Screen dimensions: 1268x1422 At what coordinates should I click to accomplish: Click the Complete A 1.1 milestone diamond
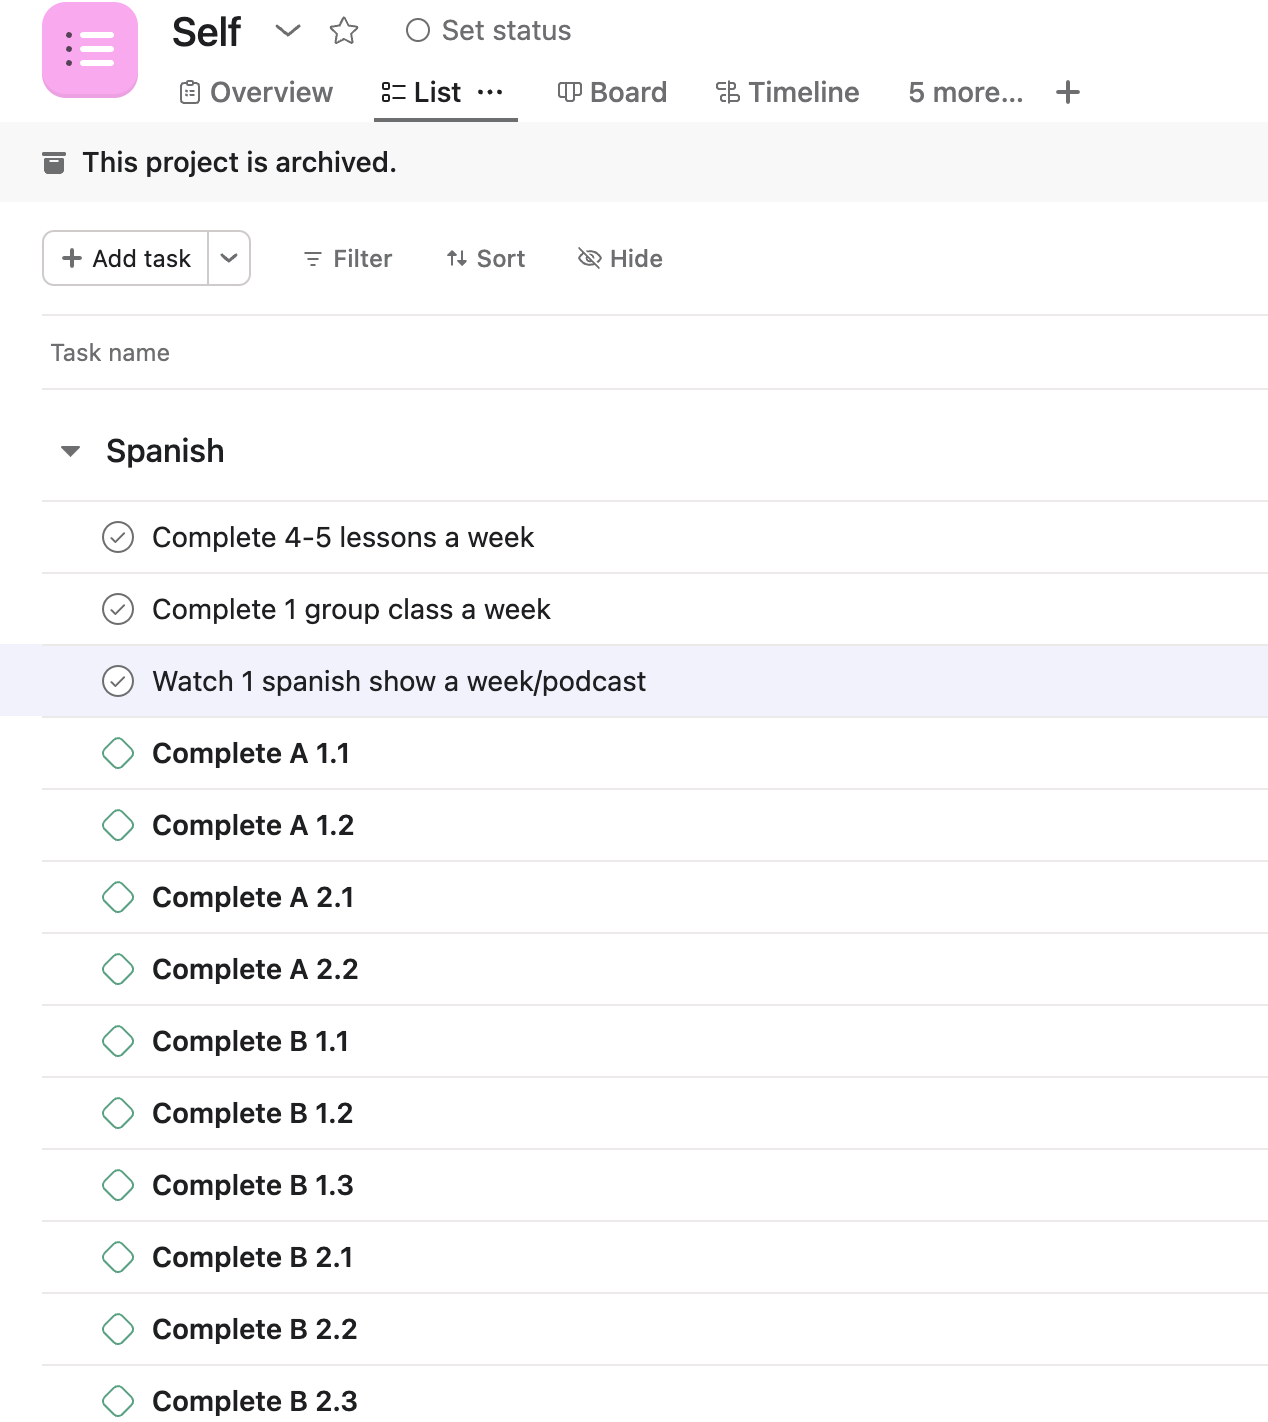pyautogui.click(x=118, y=753)
